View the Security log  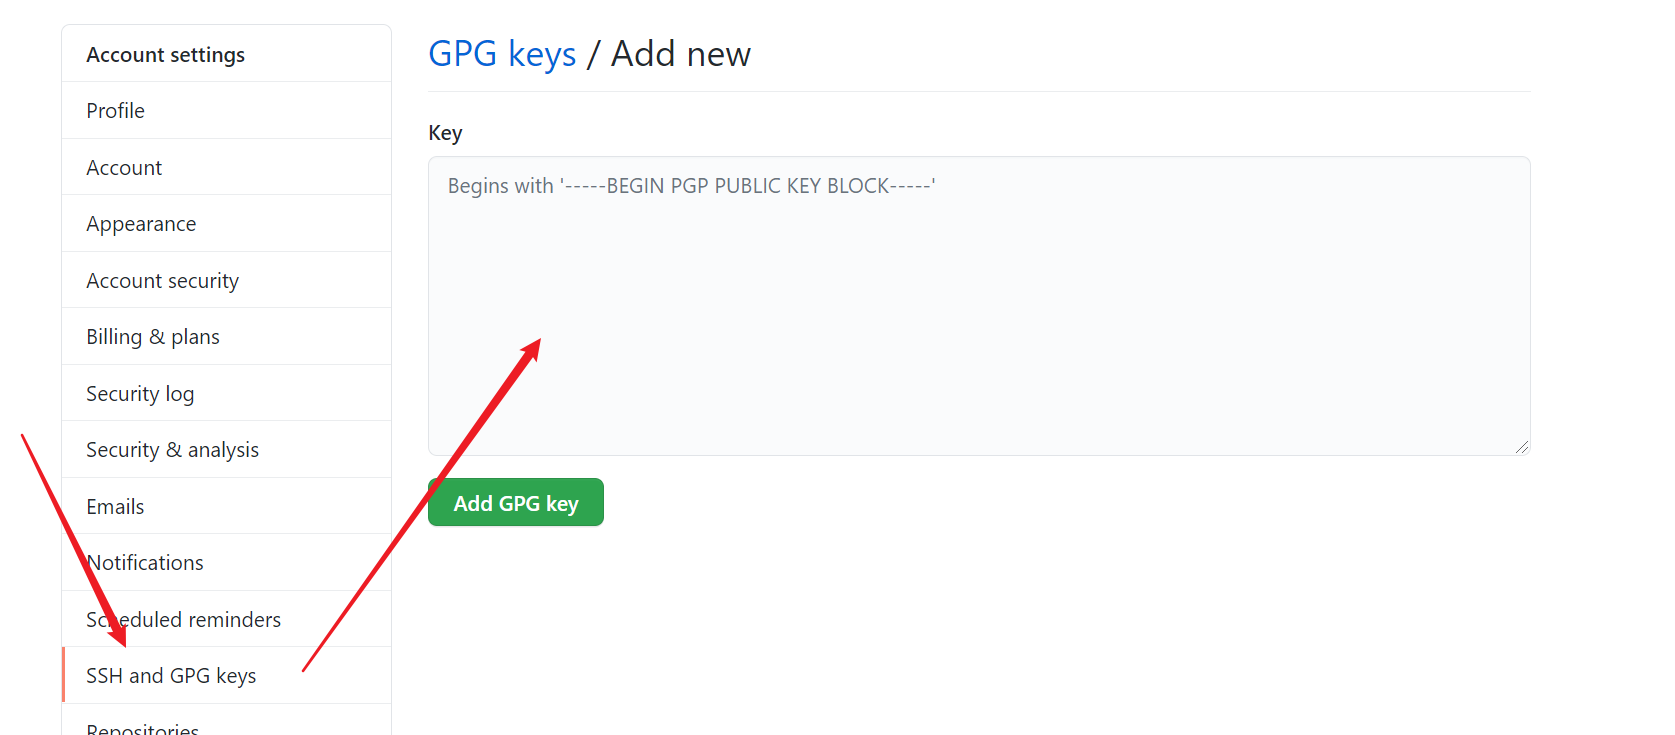[226, 393]
